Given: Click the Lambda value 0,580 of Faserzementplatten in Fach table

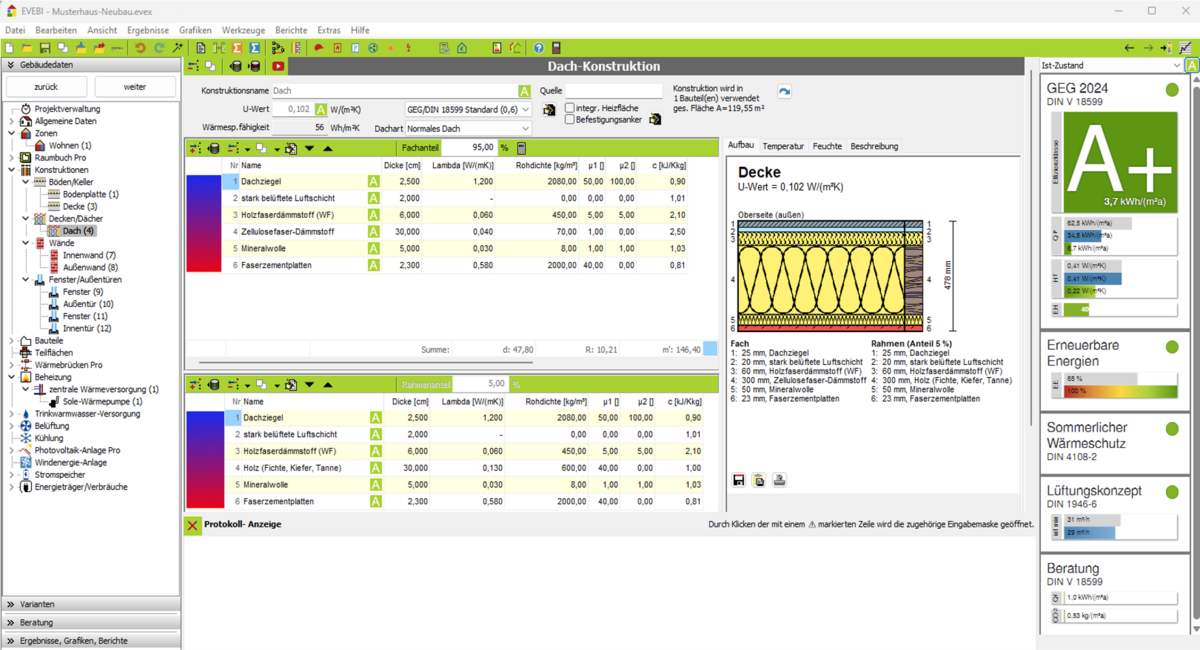Looking at the screenshot, I should click(482, 266).
